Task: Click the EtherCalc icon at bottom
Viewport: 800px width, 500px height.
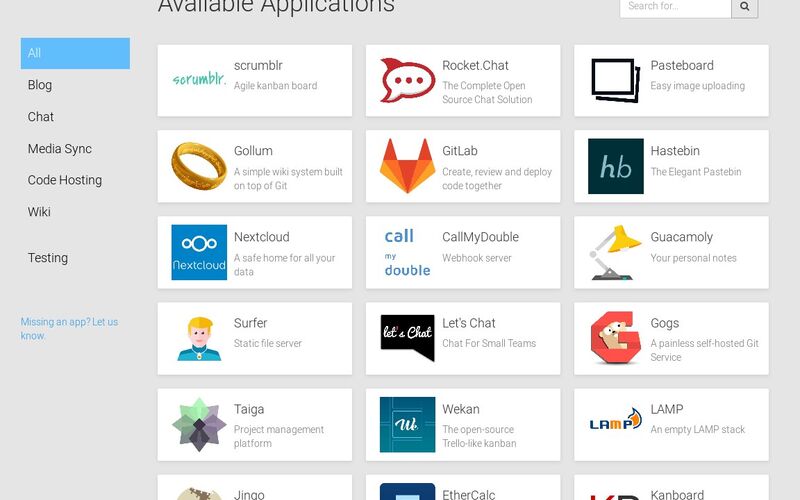Action: click(x=407, y=491)
